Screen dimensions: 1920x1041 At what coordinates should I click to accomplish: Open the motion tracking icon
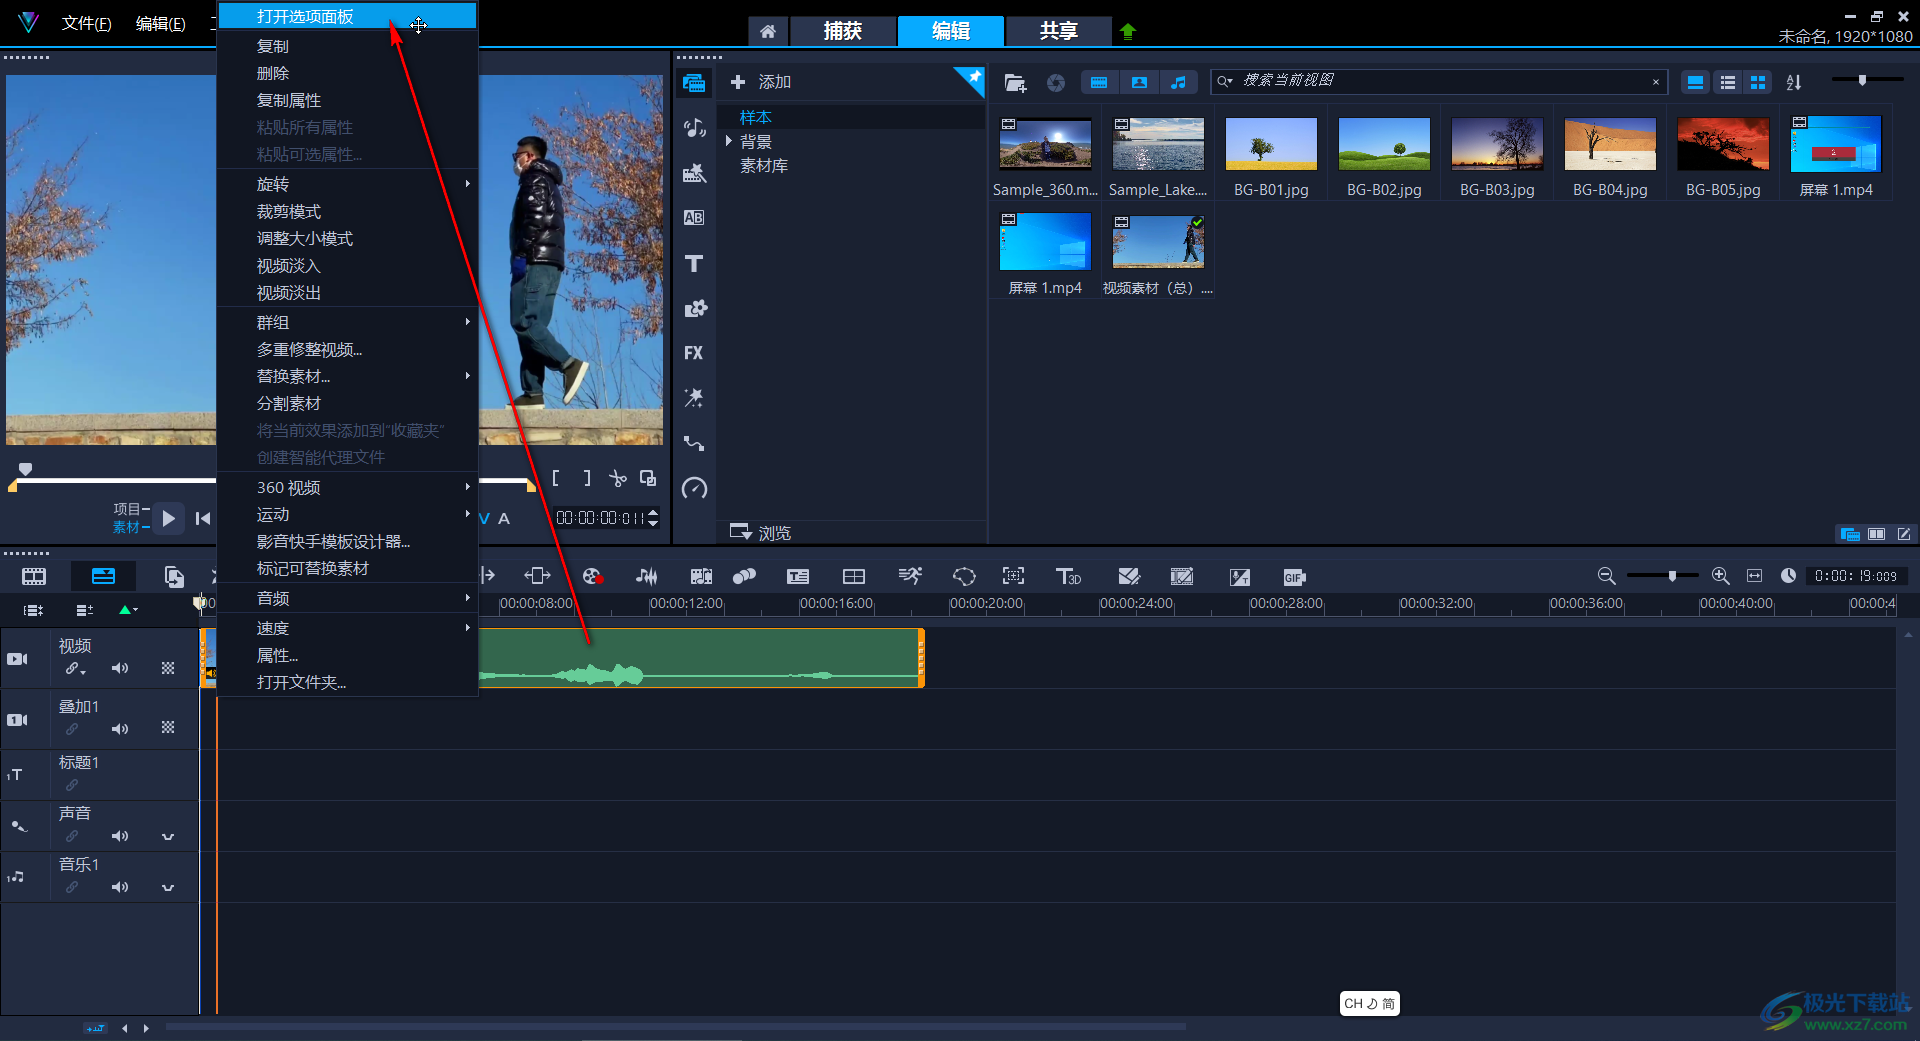click(x=744, y=576)
